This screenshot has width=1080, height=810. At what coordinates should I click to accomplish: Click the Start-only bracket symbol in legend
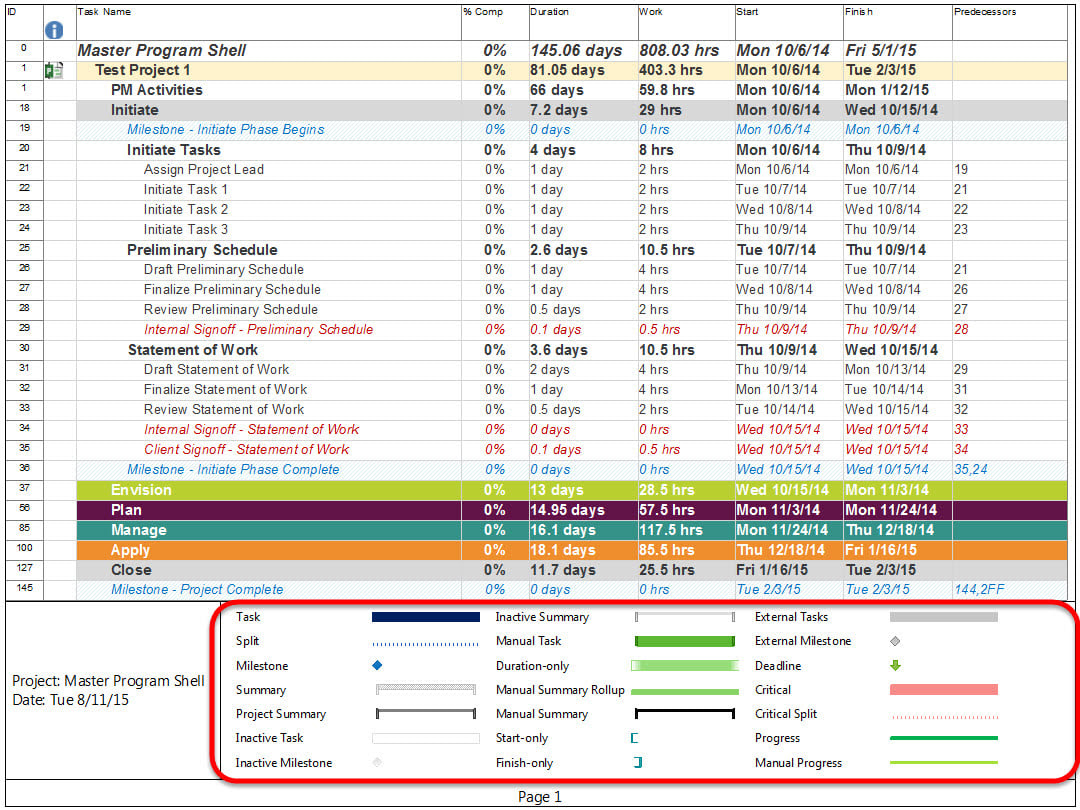[x=634, y=738]
